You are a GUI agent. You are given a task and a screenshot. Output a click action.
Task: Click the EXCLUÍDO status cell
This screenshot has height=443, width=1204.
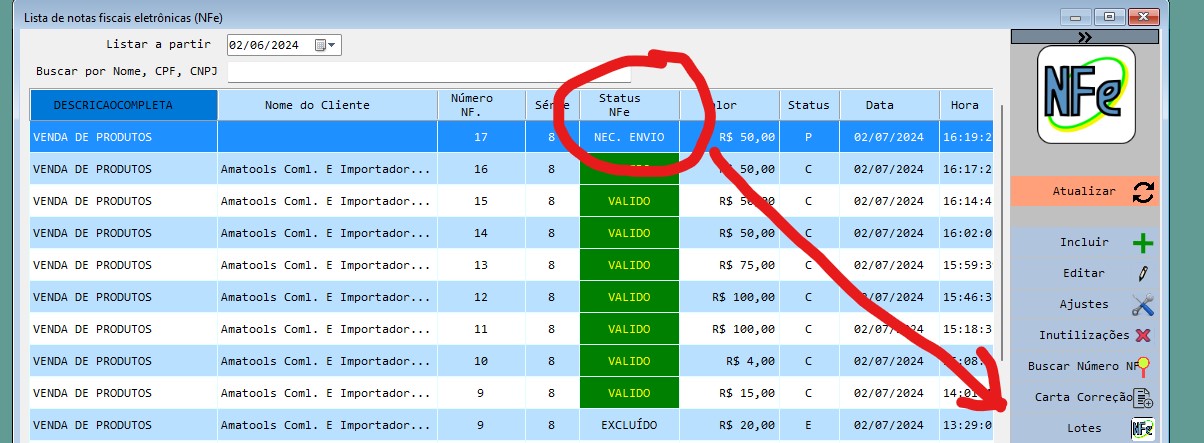629,425
